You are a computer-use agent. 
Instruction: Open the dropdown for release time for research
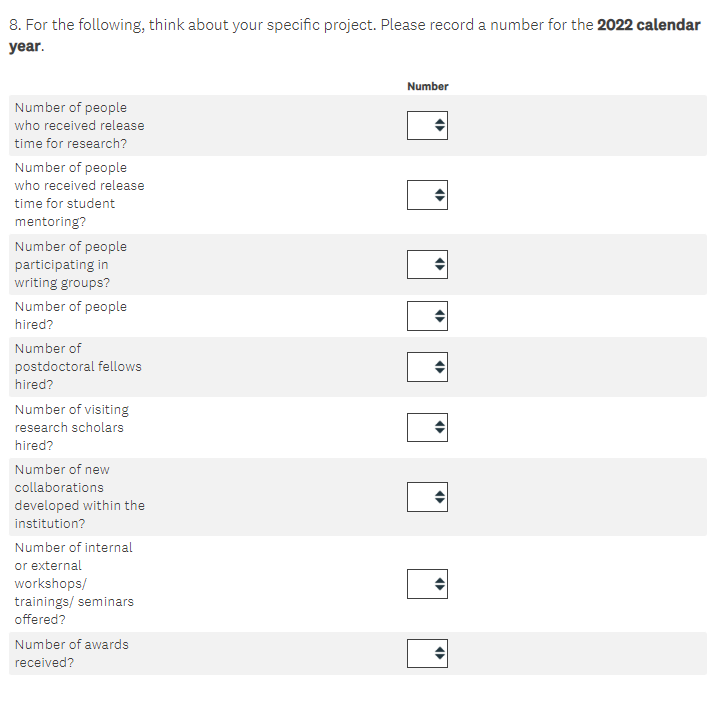click(427, 125)
